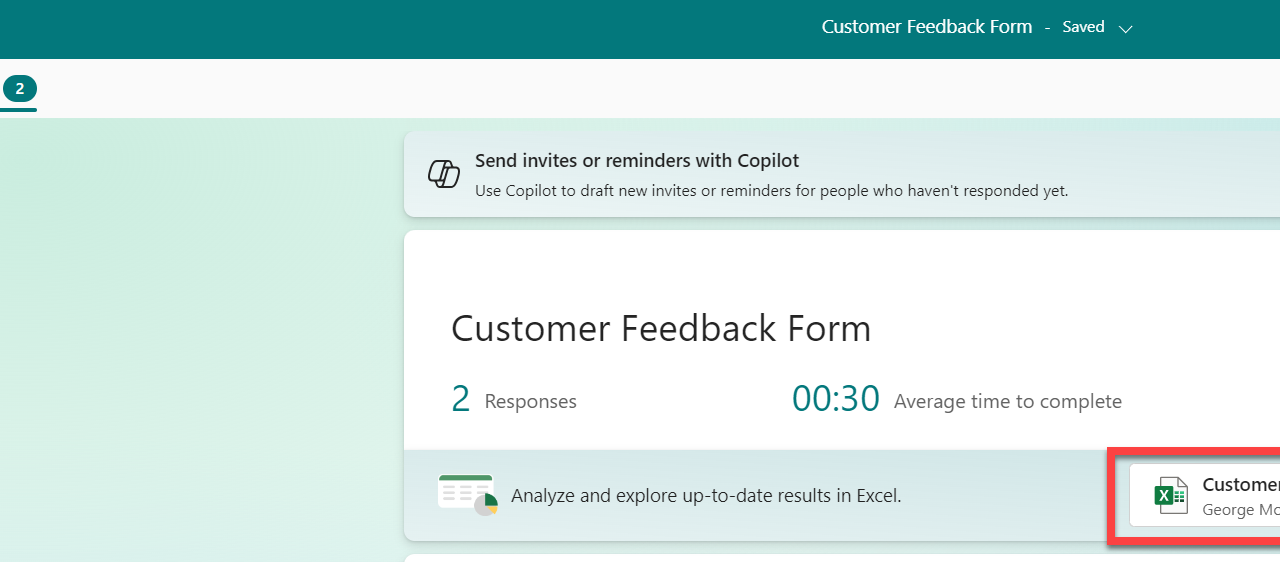Click the Average time to complete label
The height and width of the screenshot is (562, 1280).
pos(1007,402)
